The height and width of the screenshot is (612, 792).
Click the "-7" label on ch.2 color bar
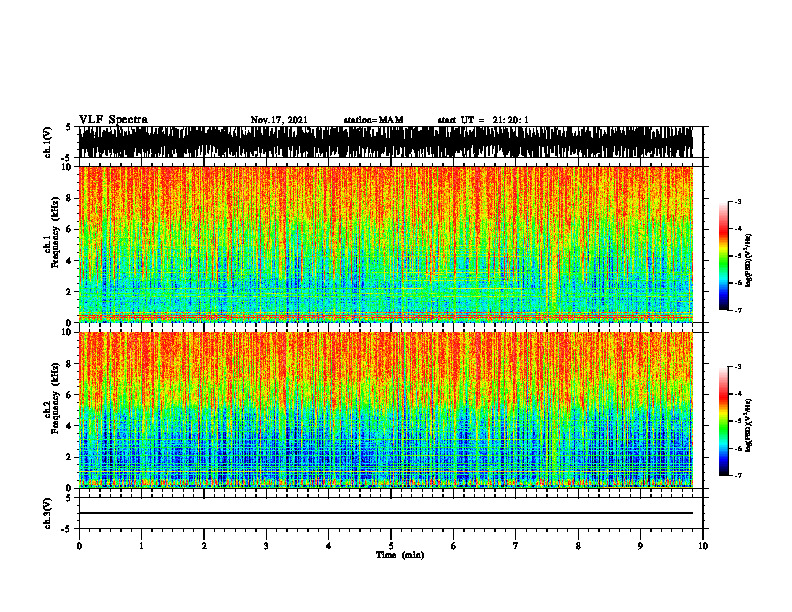pyautogui.click(x=738, y=476)
